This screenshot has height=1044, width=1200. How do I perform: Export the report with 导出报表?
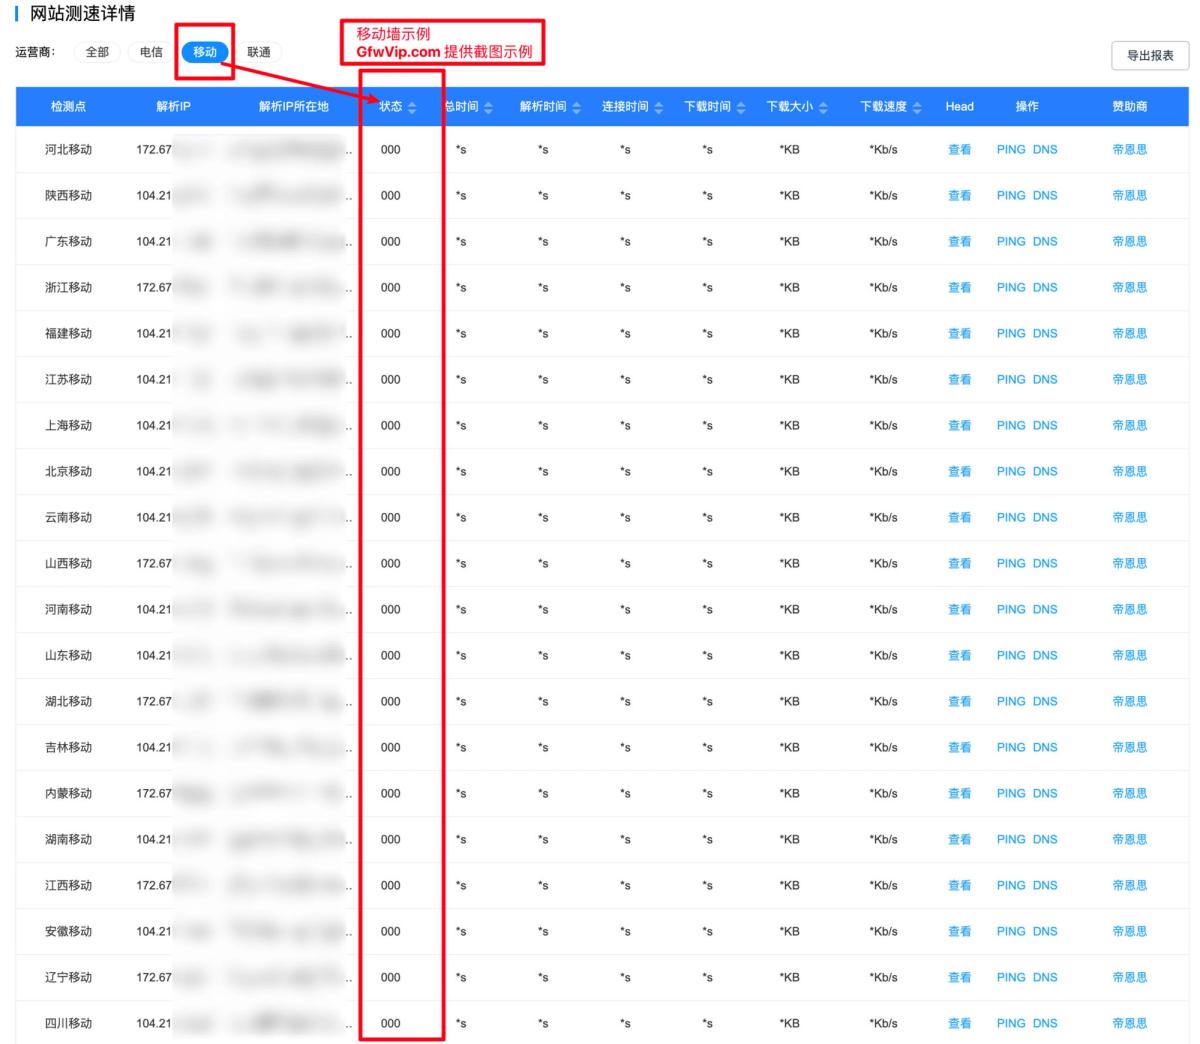click(x=1150, y=56)
